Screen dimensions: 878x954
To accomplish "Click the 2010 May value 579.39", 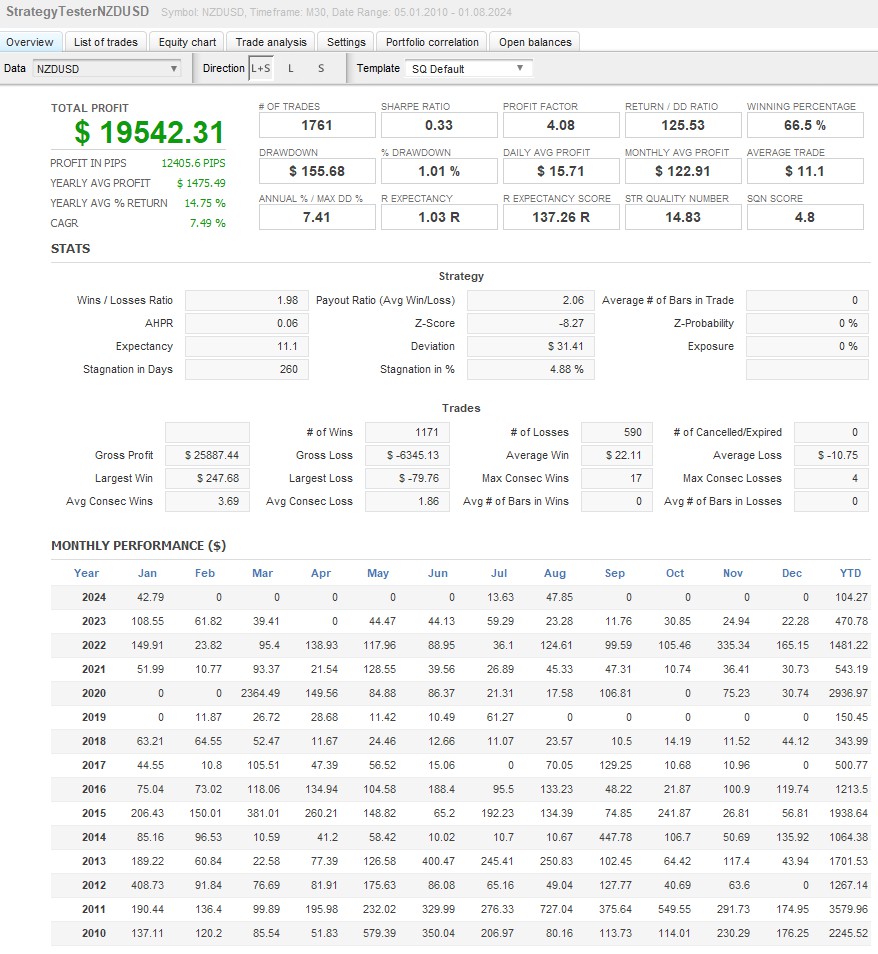I will (380, 933).
